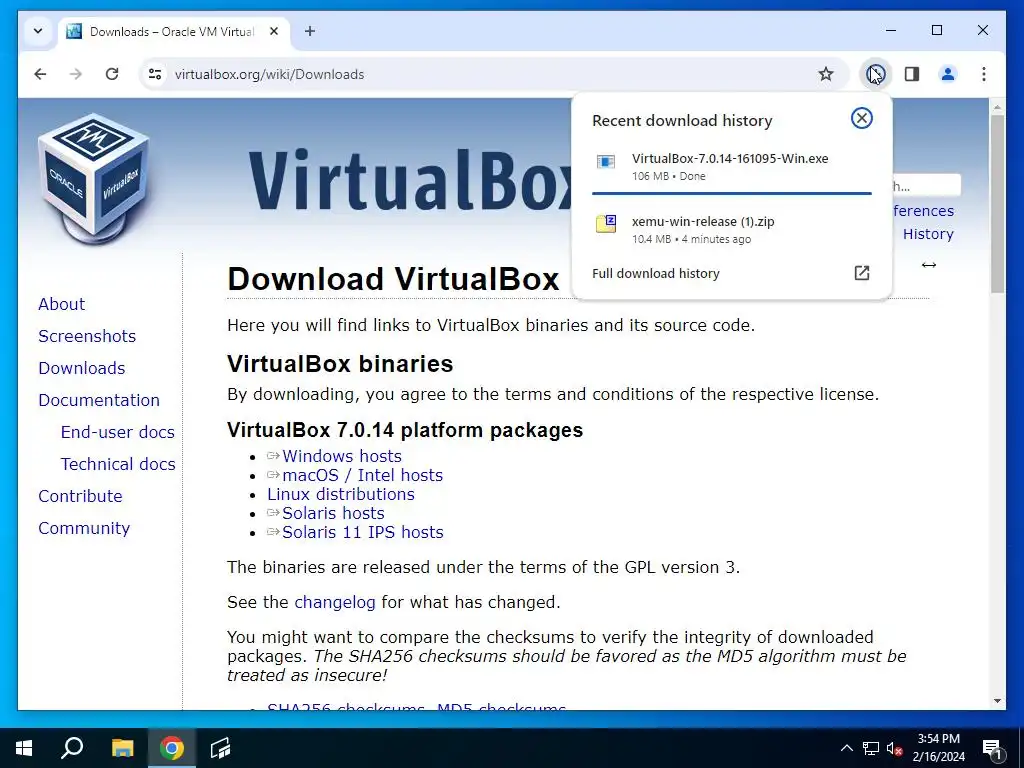
Task: Click the network tray icon
Action: click(871, 748)
